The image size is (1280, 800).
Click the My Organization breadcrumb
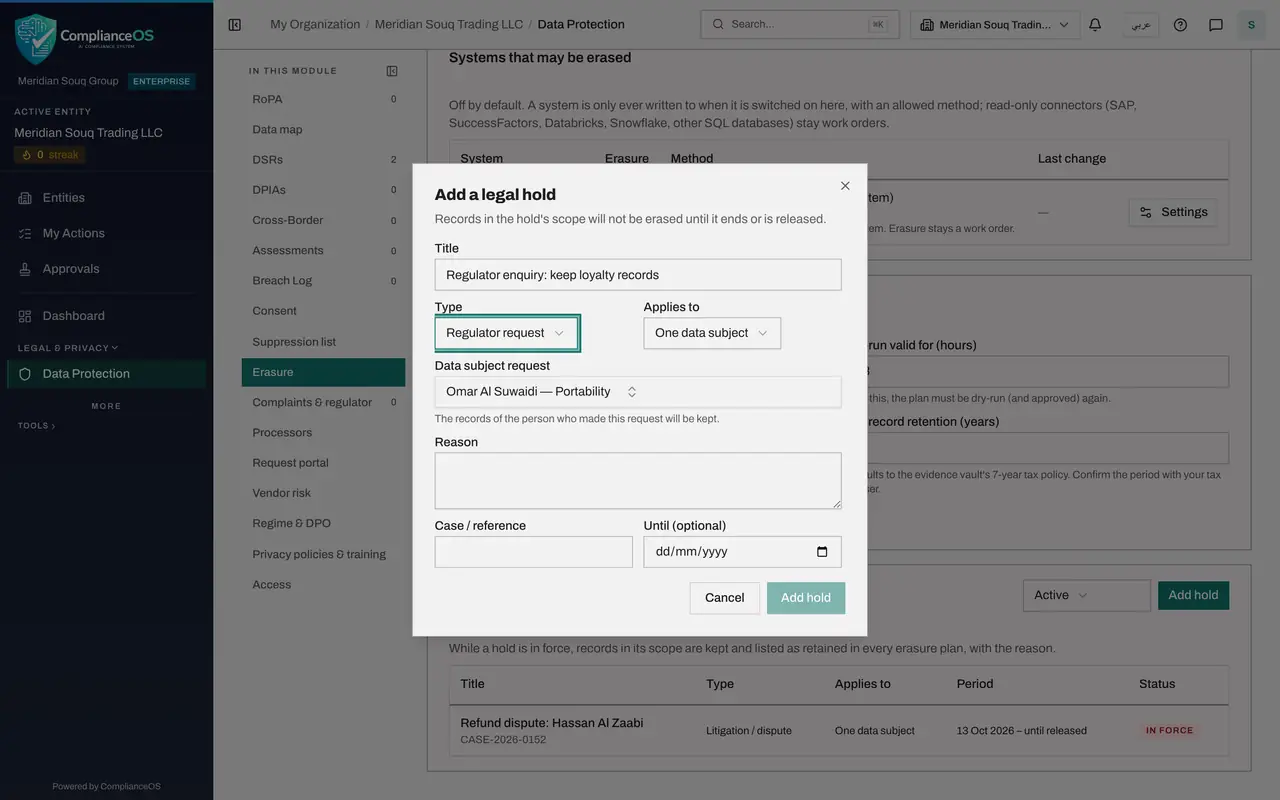tap(315, 25)
